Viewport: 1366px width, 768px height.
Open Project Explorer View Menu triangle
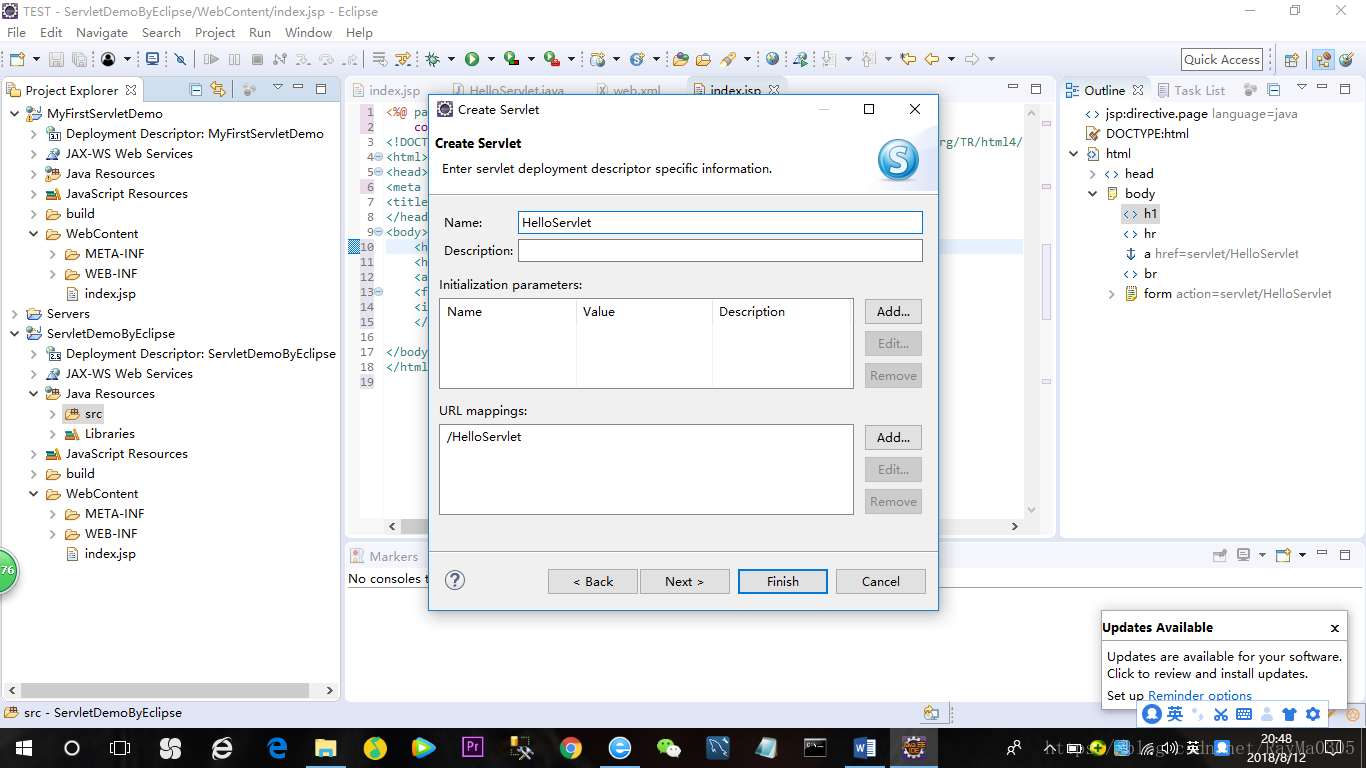277,88
